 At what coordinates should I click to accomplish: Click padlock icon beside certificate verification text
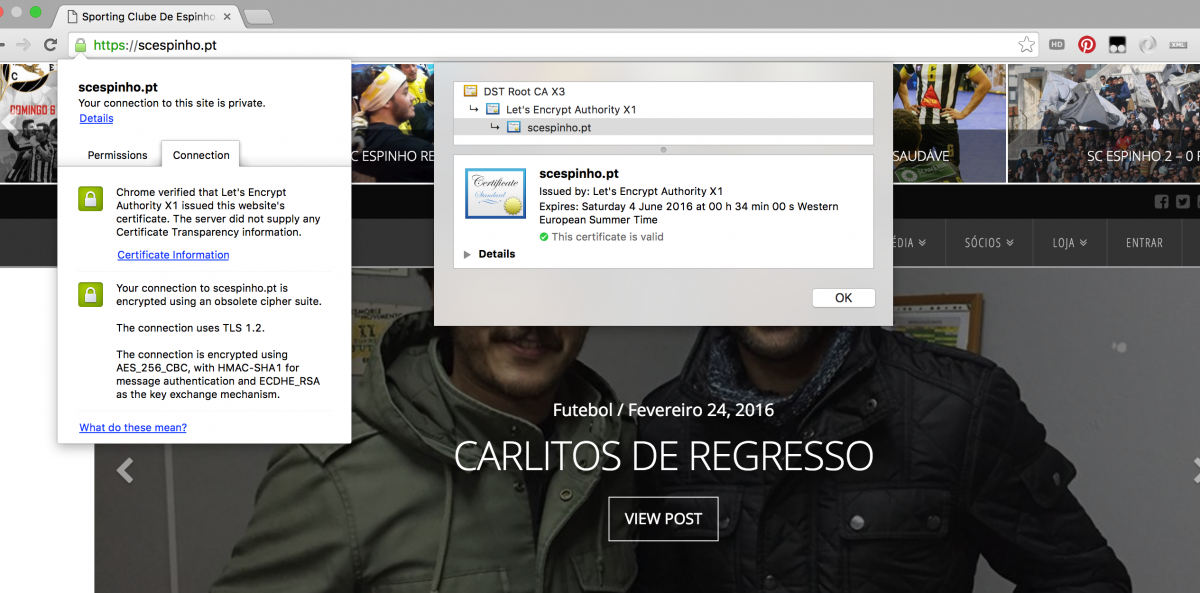tap(91, 198)
